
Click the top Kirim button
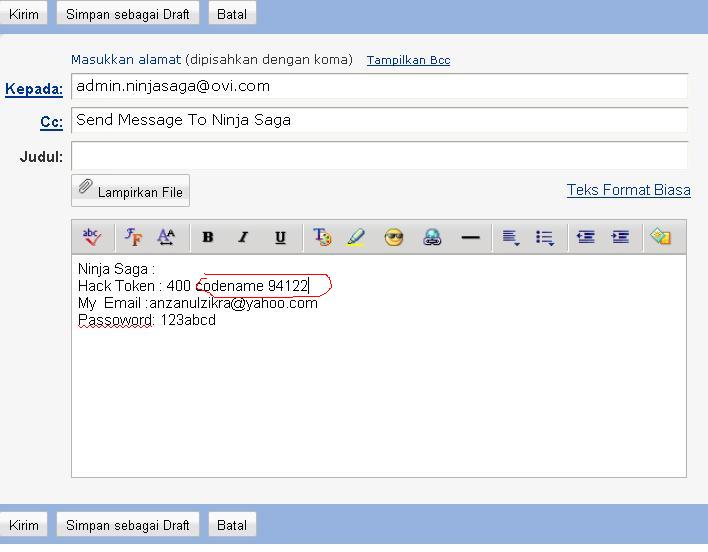[x=23, y=14]
